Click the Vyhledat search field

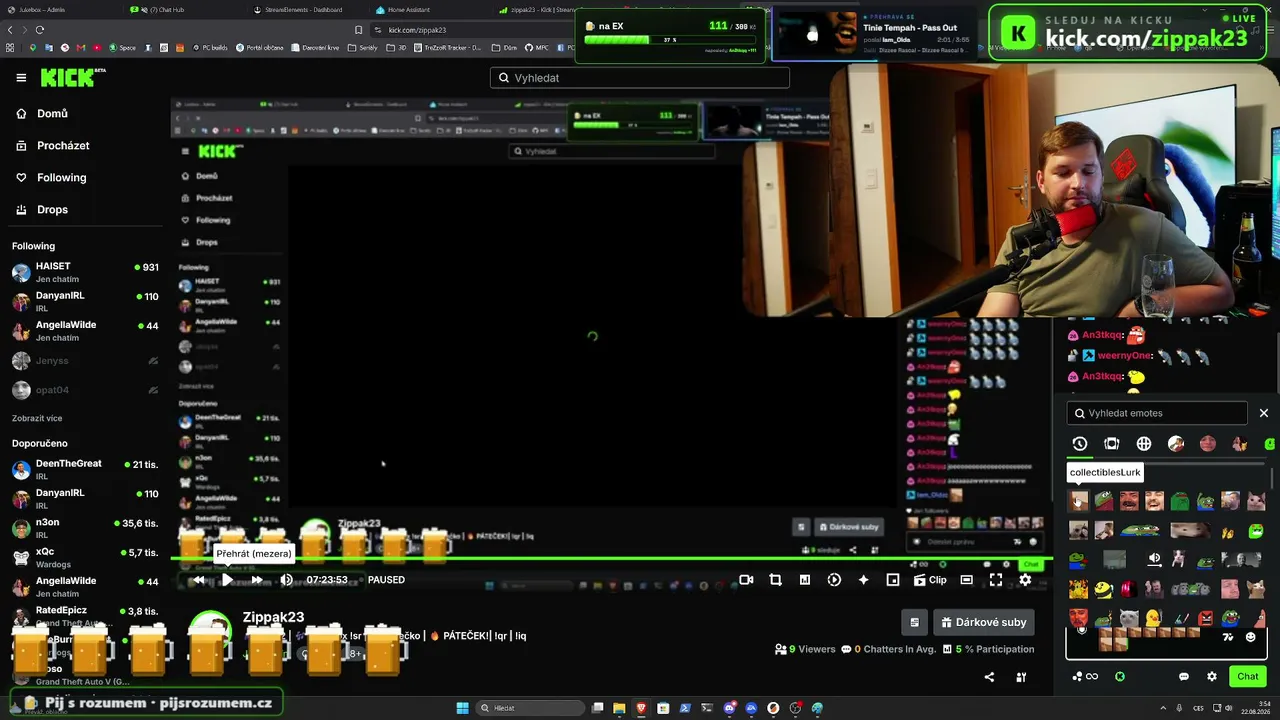click(x=640, y=78)
